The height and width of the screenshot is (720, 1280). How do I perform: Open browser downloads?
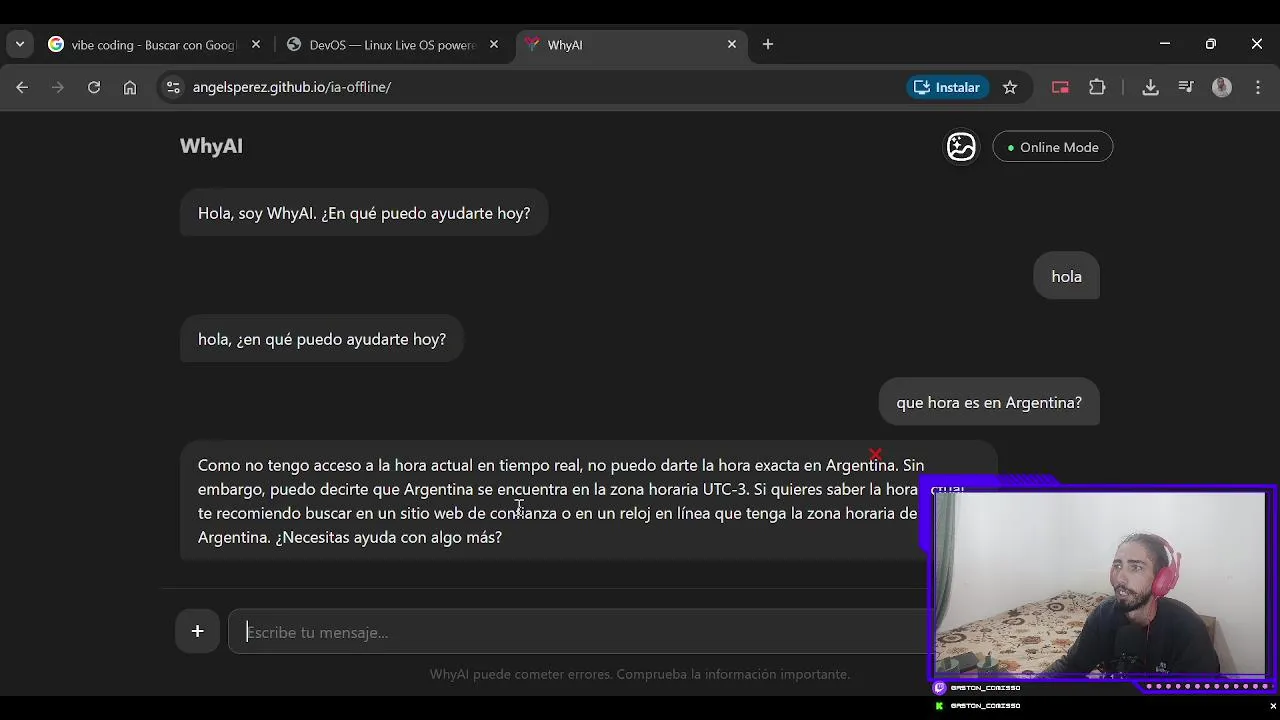click(x=1150, y=87)
